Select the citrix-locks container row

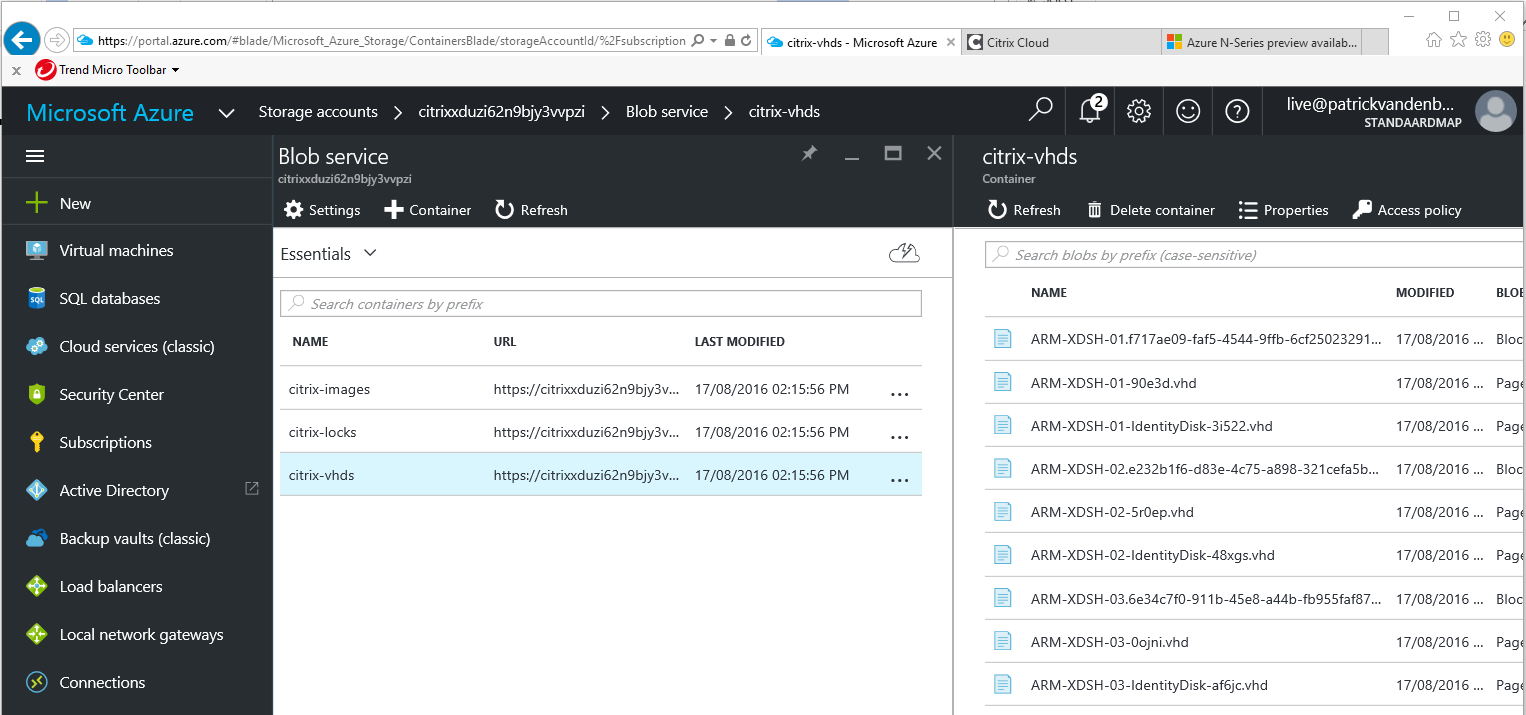point(600,432)
